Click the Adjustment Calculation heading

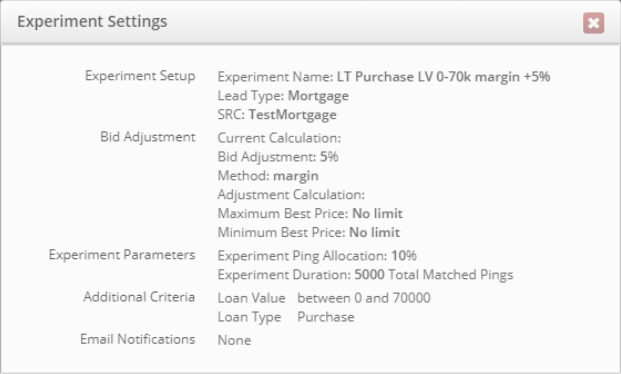[291, 195]
